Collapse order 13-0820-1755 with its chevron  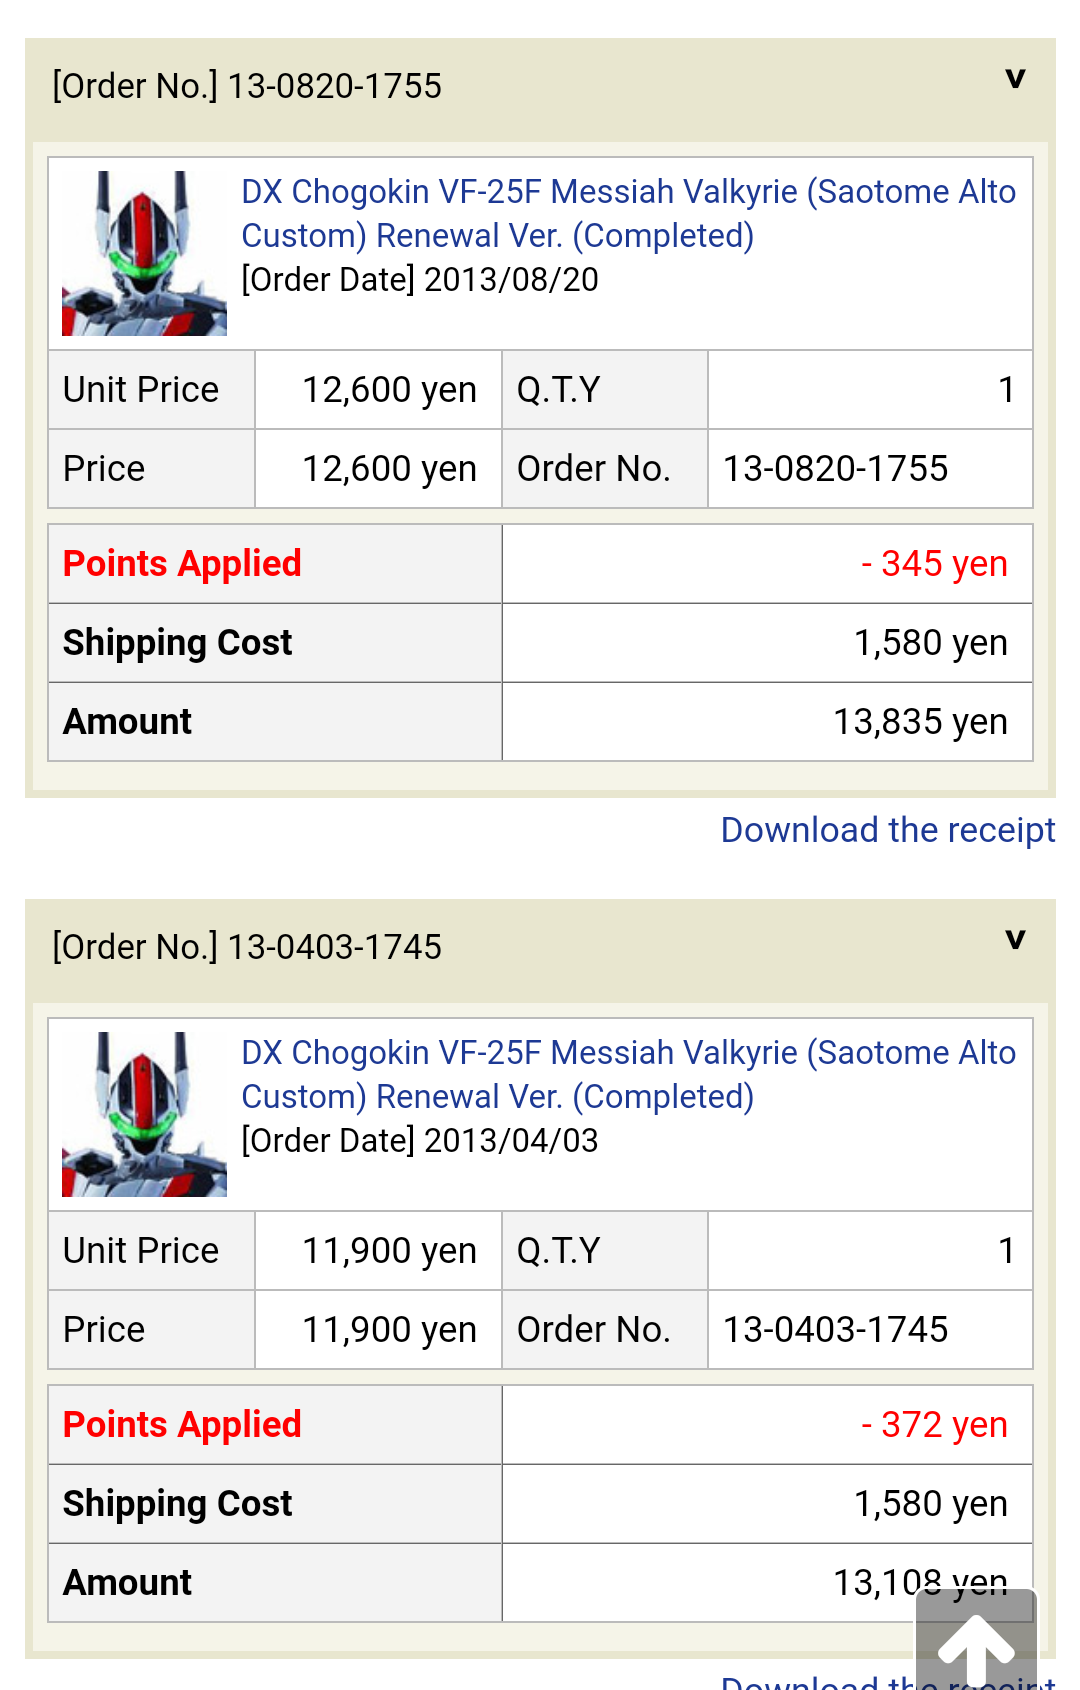coord(1015,79)
